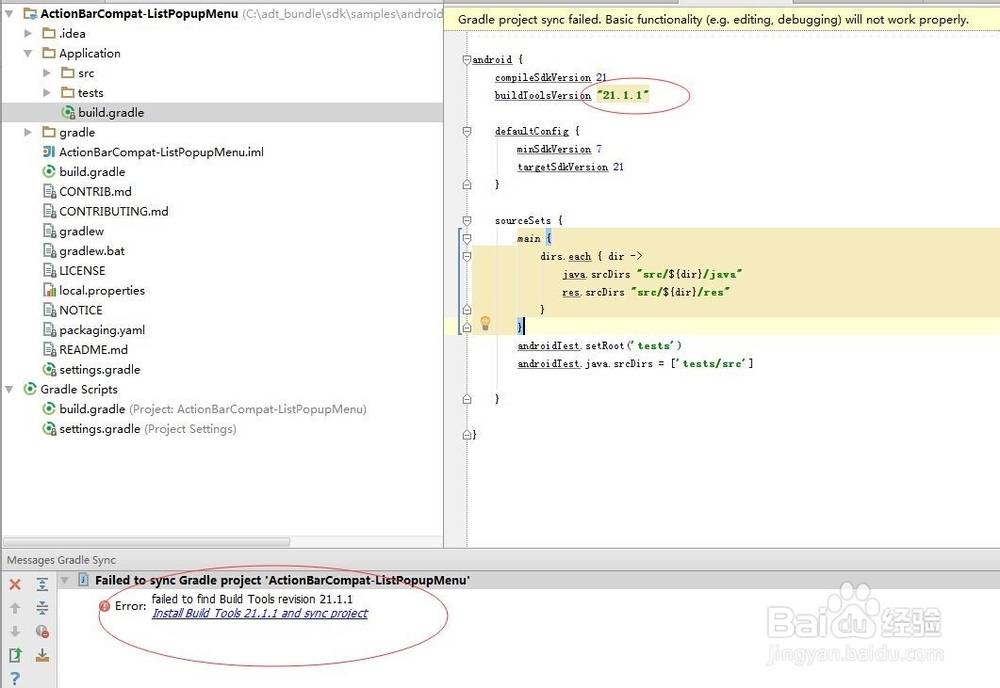The height and width of the screenshot is (688, 1000).
Task: Select packaging.yaml in project tree
Action: pyautogui.click(x=102, y=330)
